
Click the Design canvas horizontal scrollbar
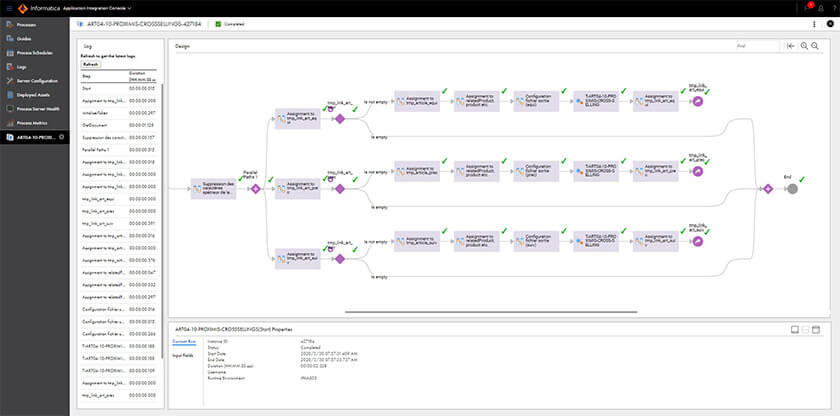click(491, 312)
